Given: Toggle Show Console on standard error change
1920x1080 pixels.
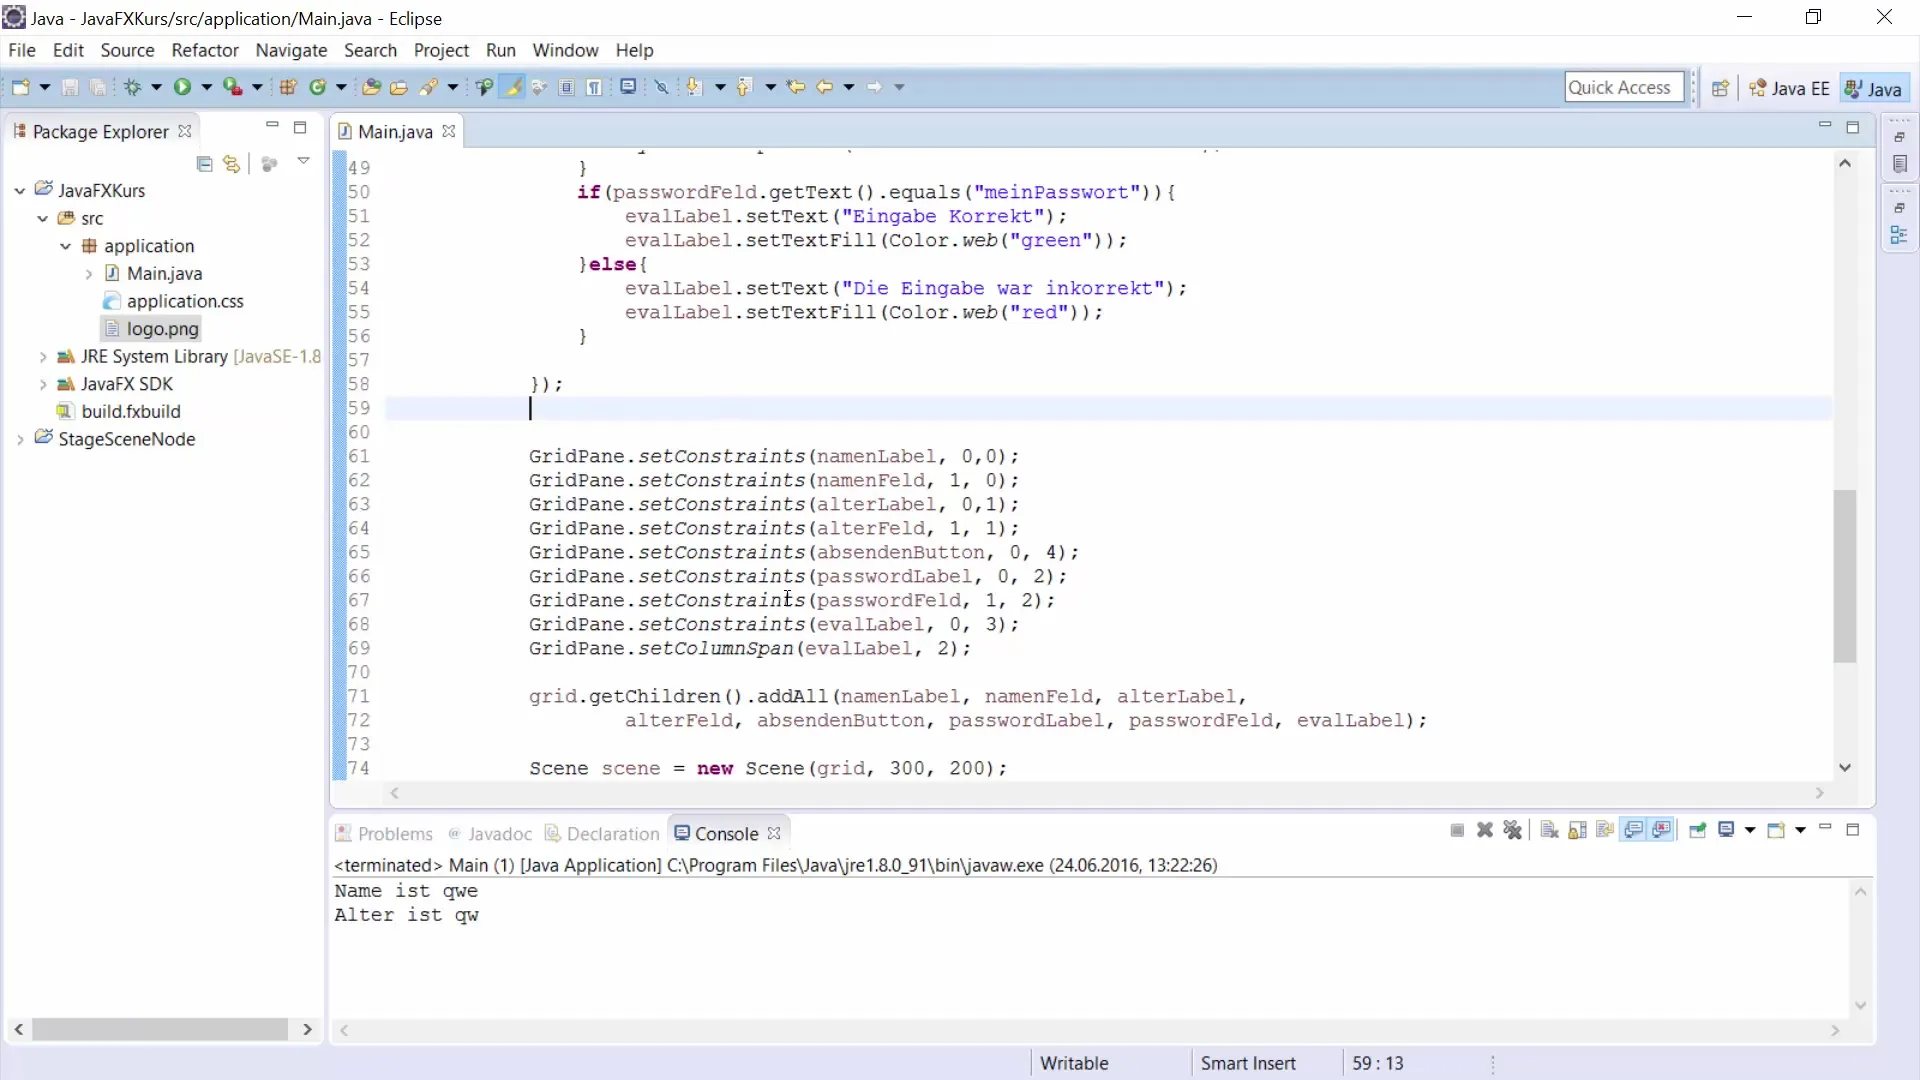Looking at the screenshot, I should (x=1662, y=830).
